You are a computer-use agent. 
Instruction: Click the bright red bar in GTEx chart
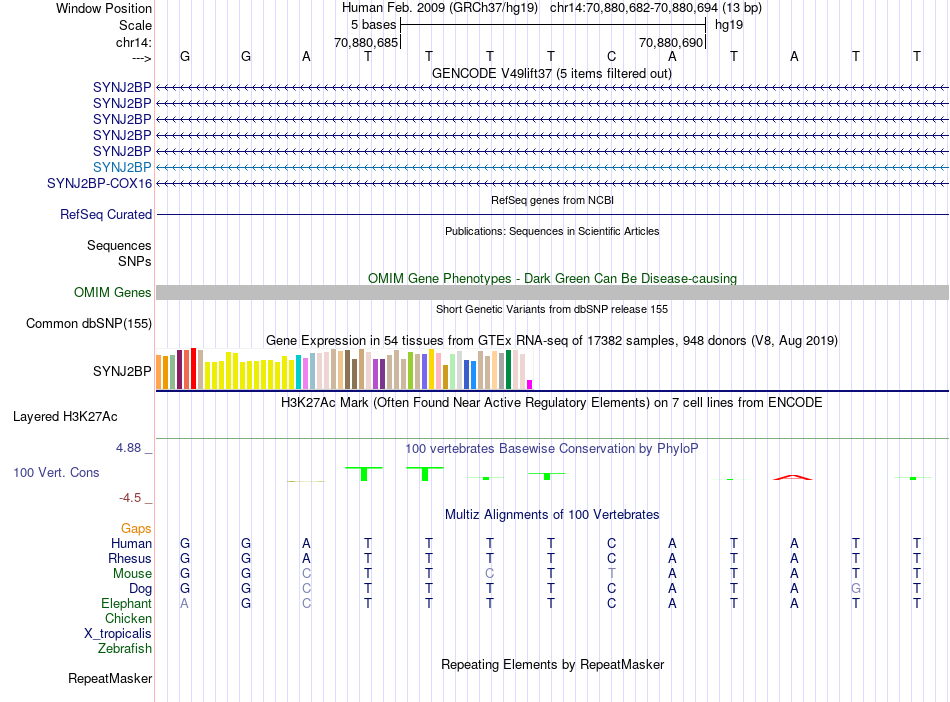pyautogui.click(x=193, y=368)
